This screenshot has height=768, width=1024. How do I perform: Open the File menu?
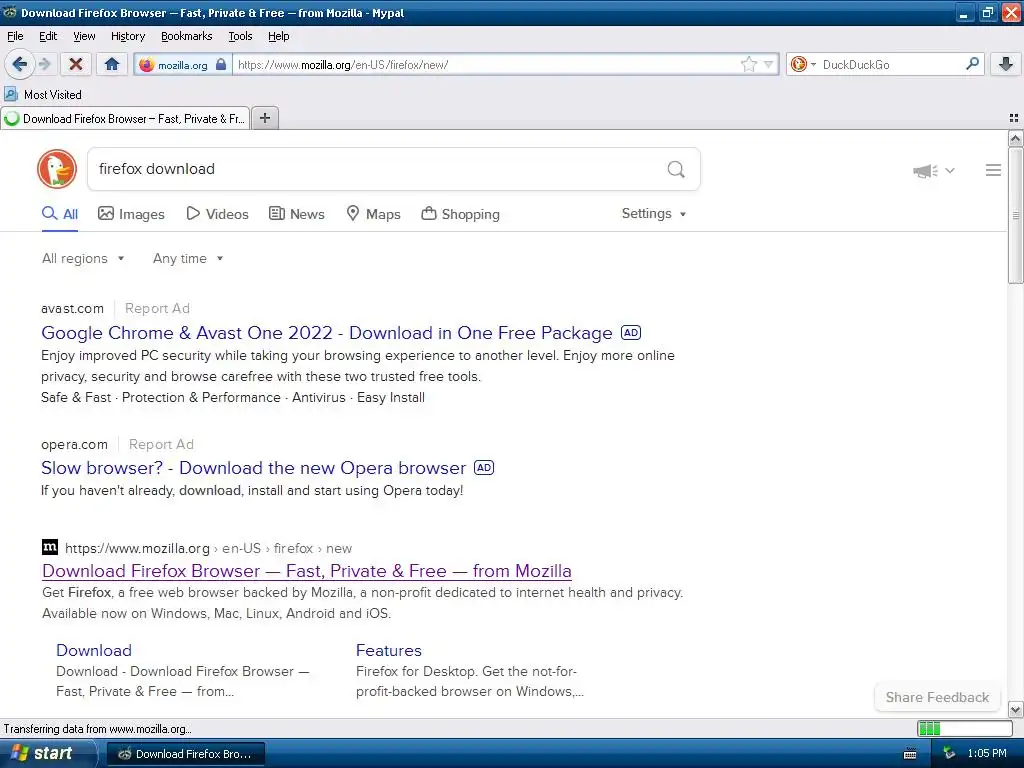tap(15, 36)
